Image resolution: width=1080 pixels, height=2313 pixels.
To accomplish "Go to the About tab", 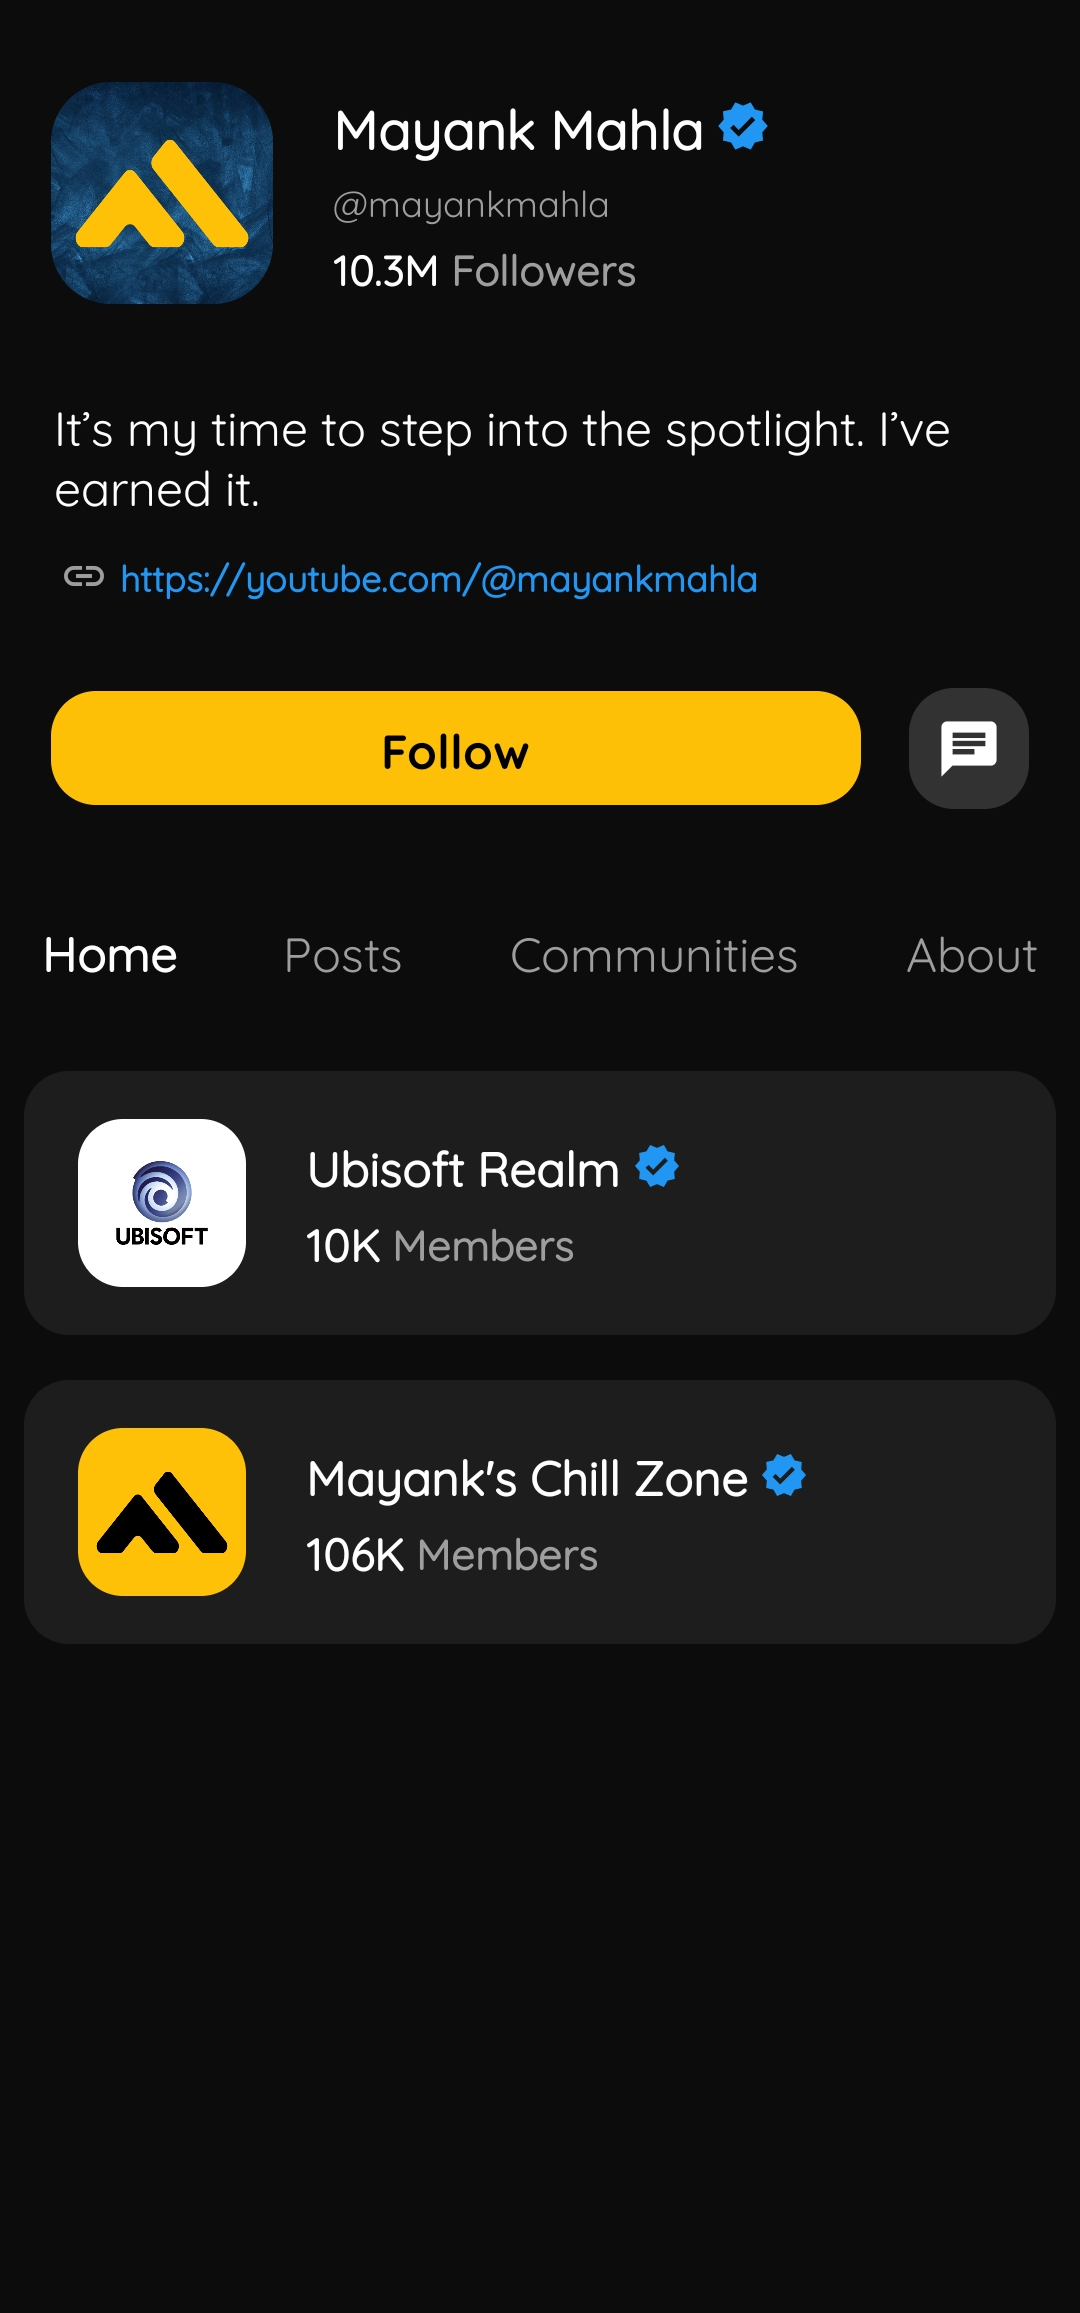I will tap(971, 956).
